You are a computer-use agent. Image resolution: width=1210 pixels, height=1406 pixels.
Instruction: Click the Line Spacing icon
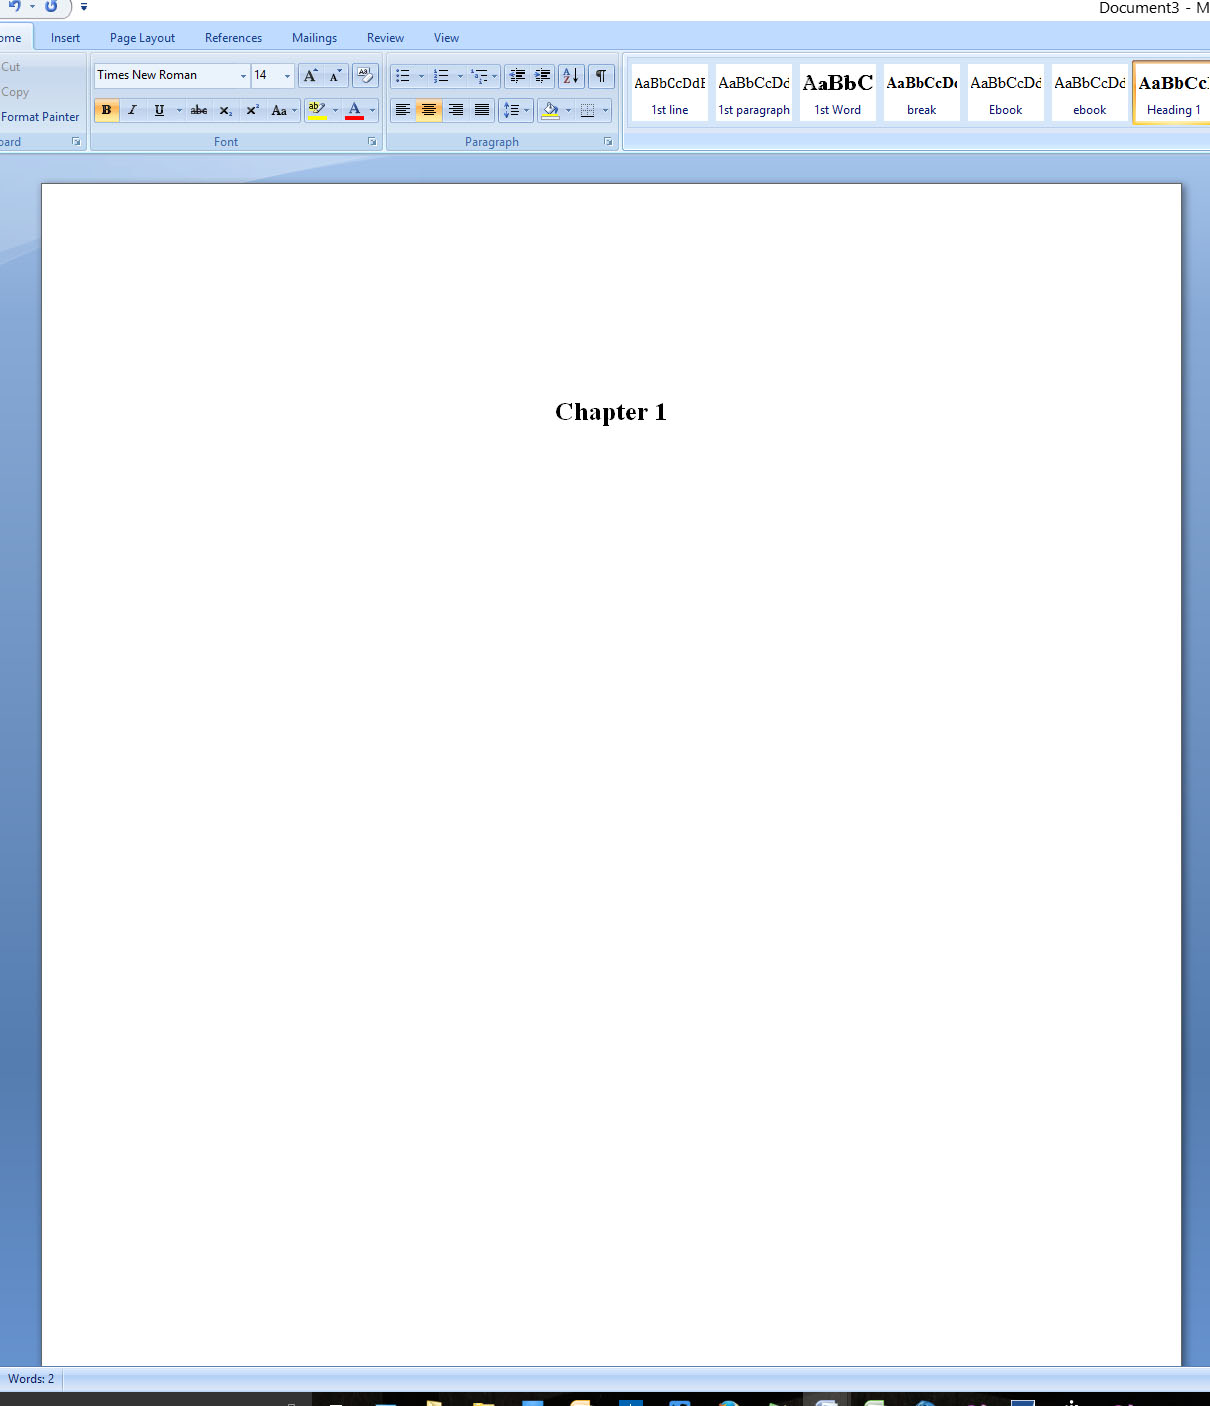[x=511, y=110]
